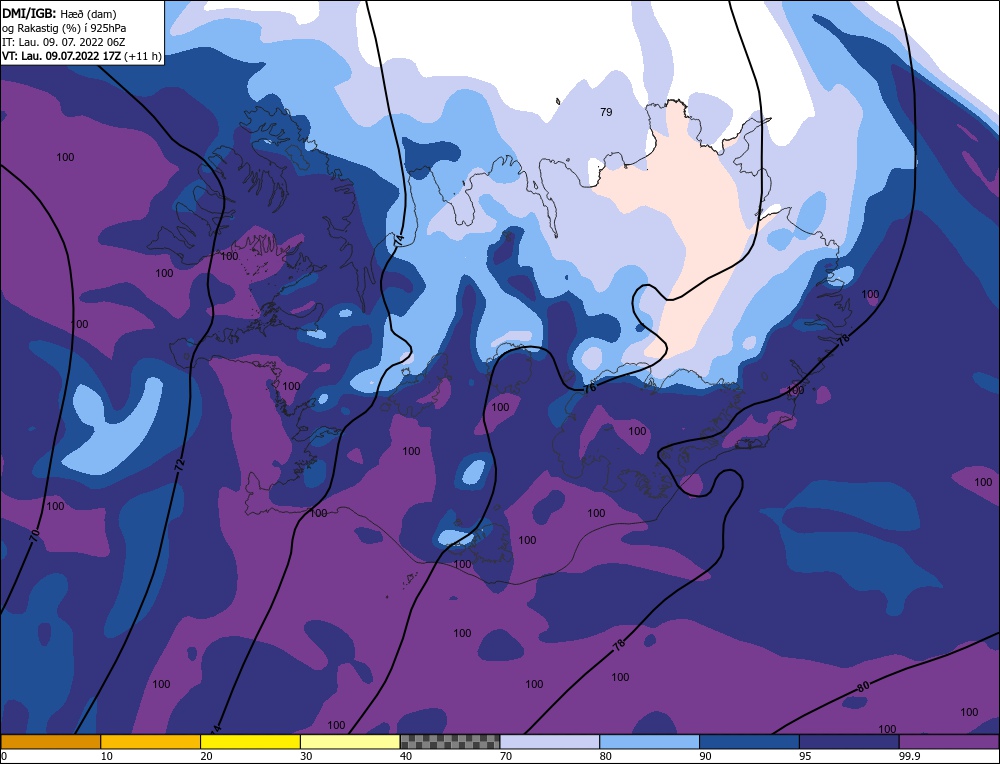The height and width of the screenshot is (764, 1000).
Task: Click the '30' legend scale value
Action: pos(307,756)
